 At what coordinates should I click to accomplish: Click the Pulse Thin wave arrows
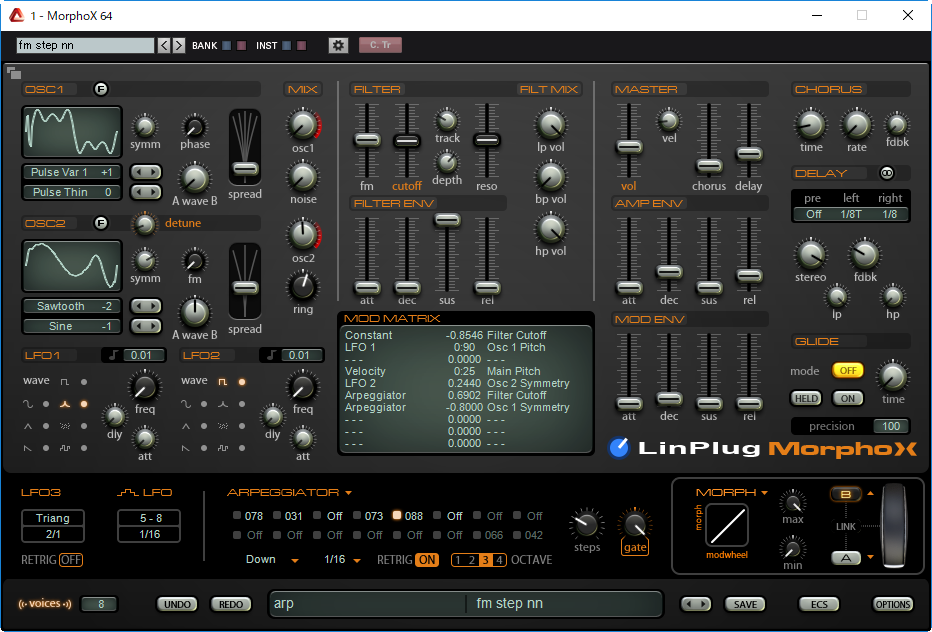pyautogui.click(x=146, y=192)
